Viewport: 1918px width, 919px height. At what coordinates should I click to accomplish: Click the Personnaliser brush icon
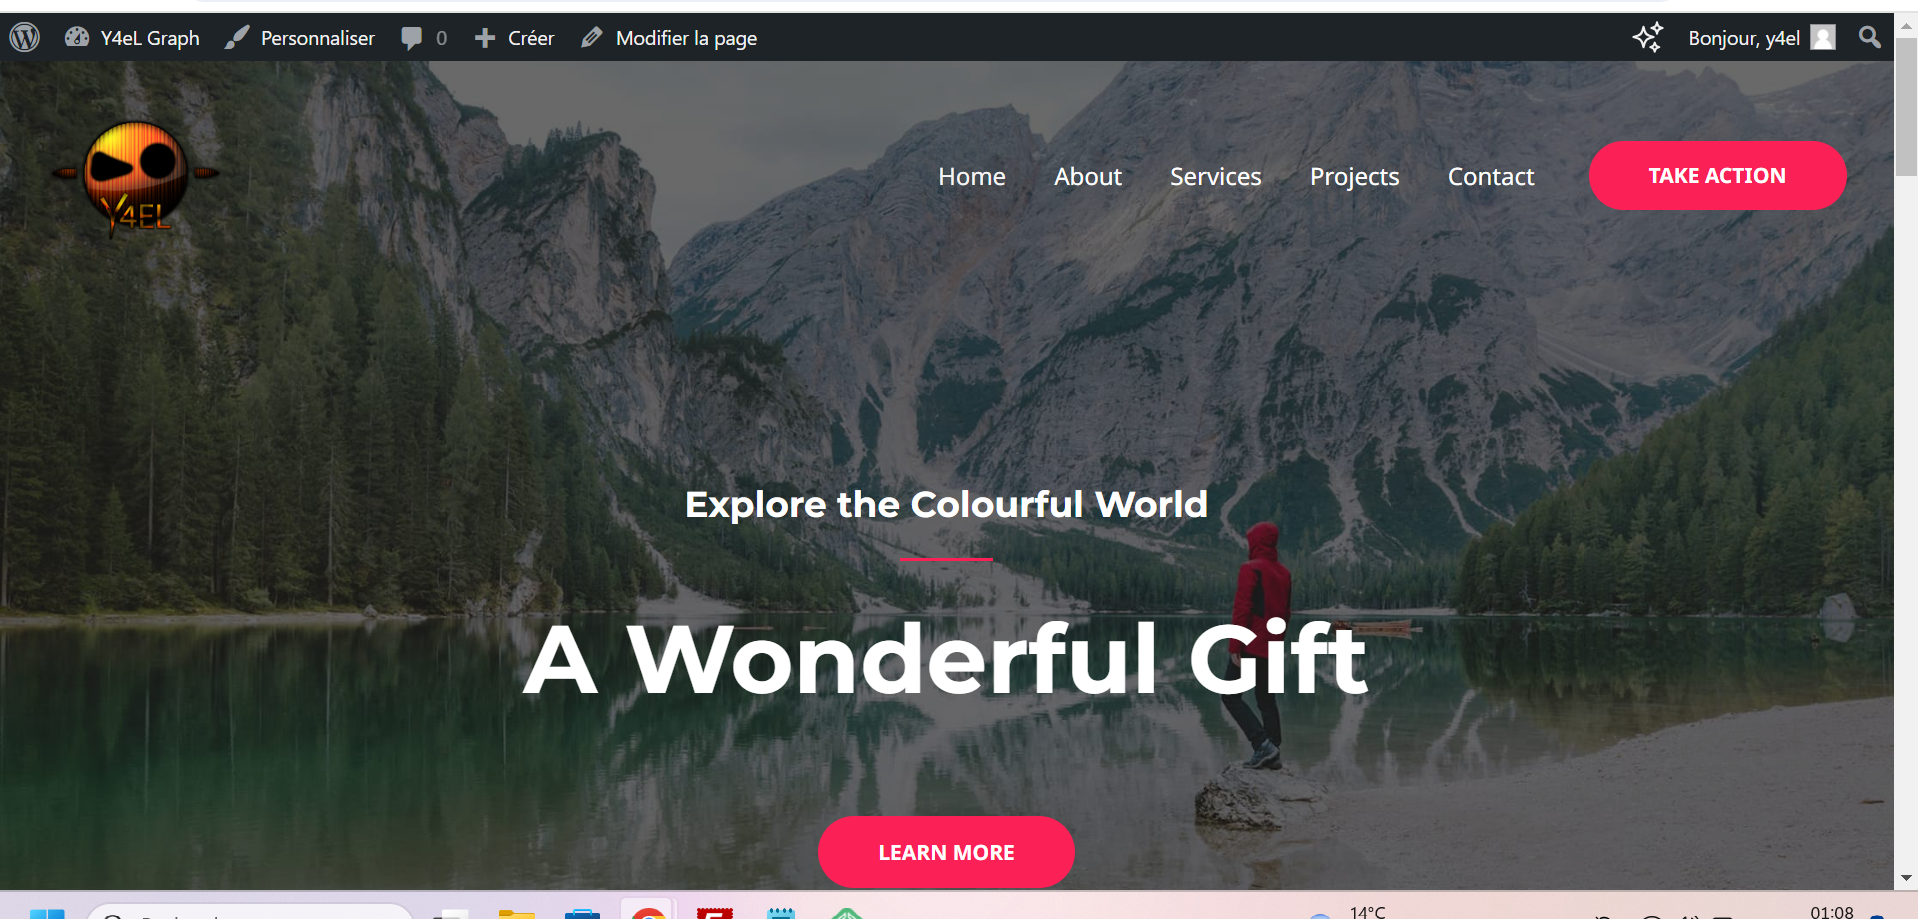pos(237,38)
